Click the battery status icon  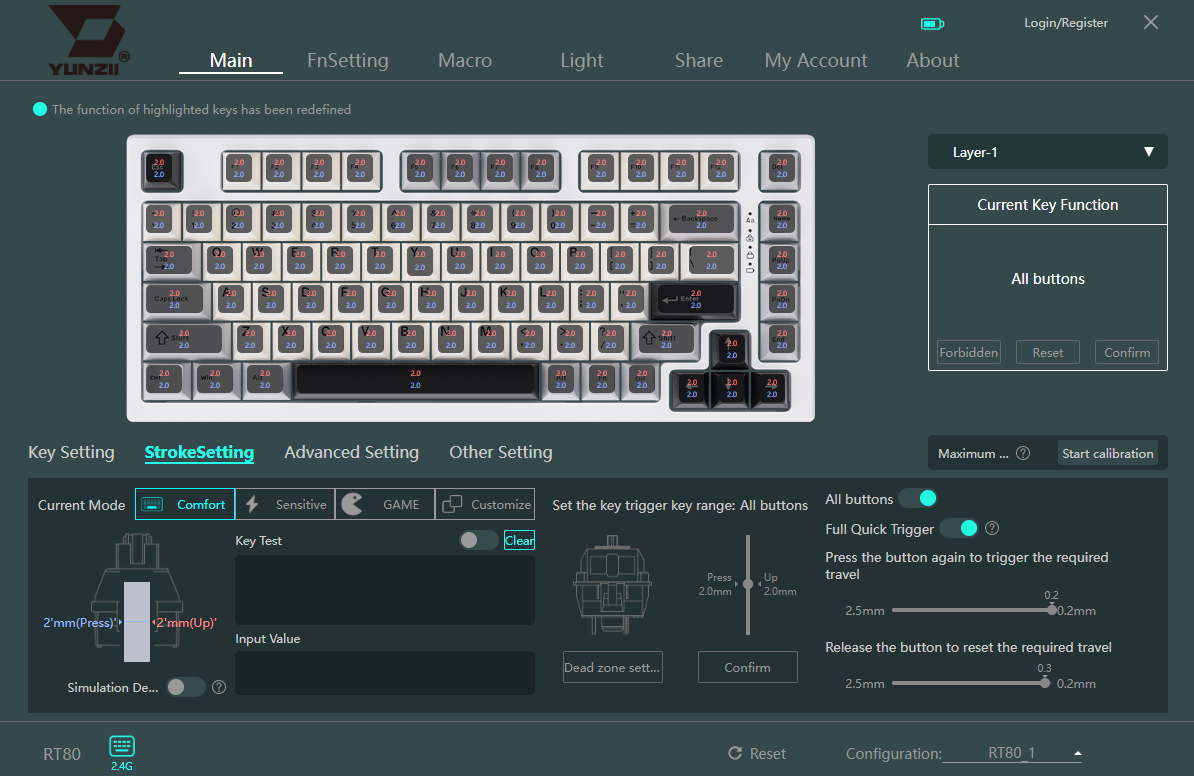(932, 24)
